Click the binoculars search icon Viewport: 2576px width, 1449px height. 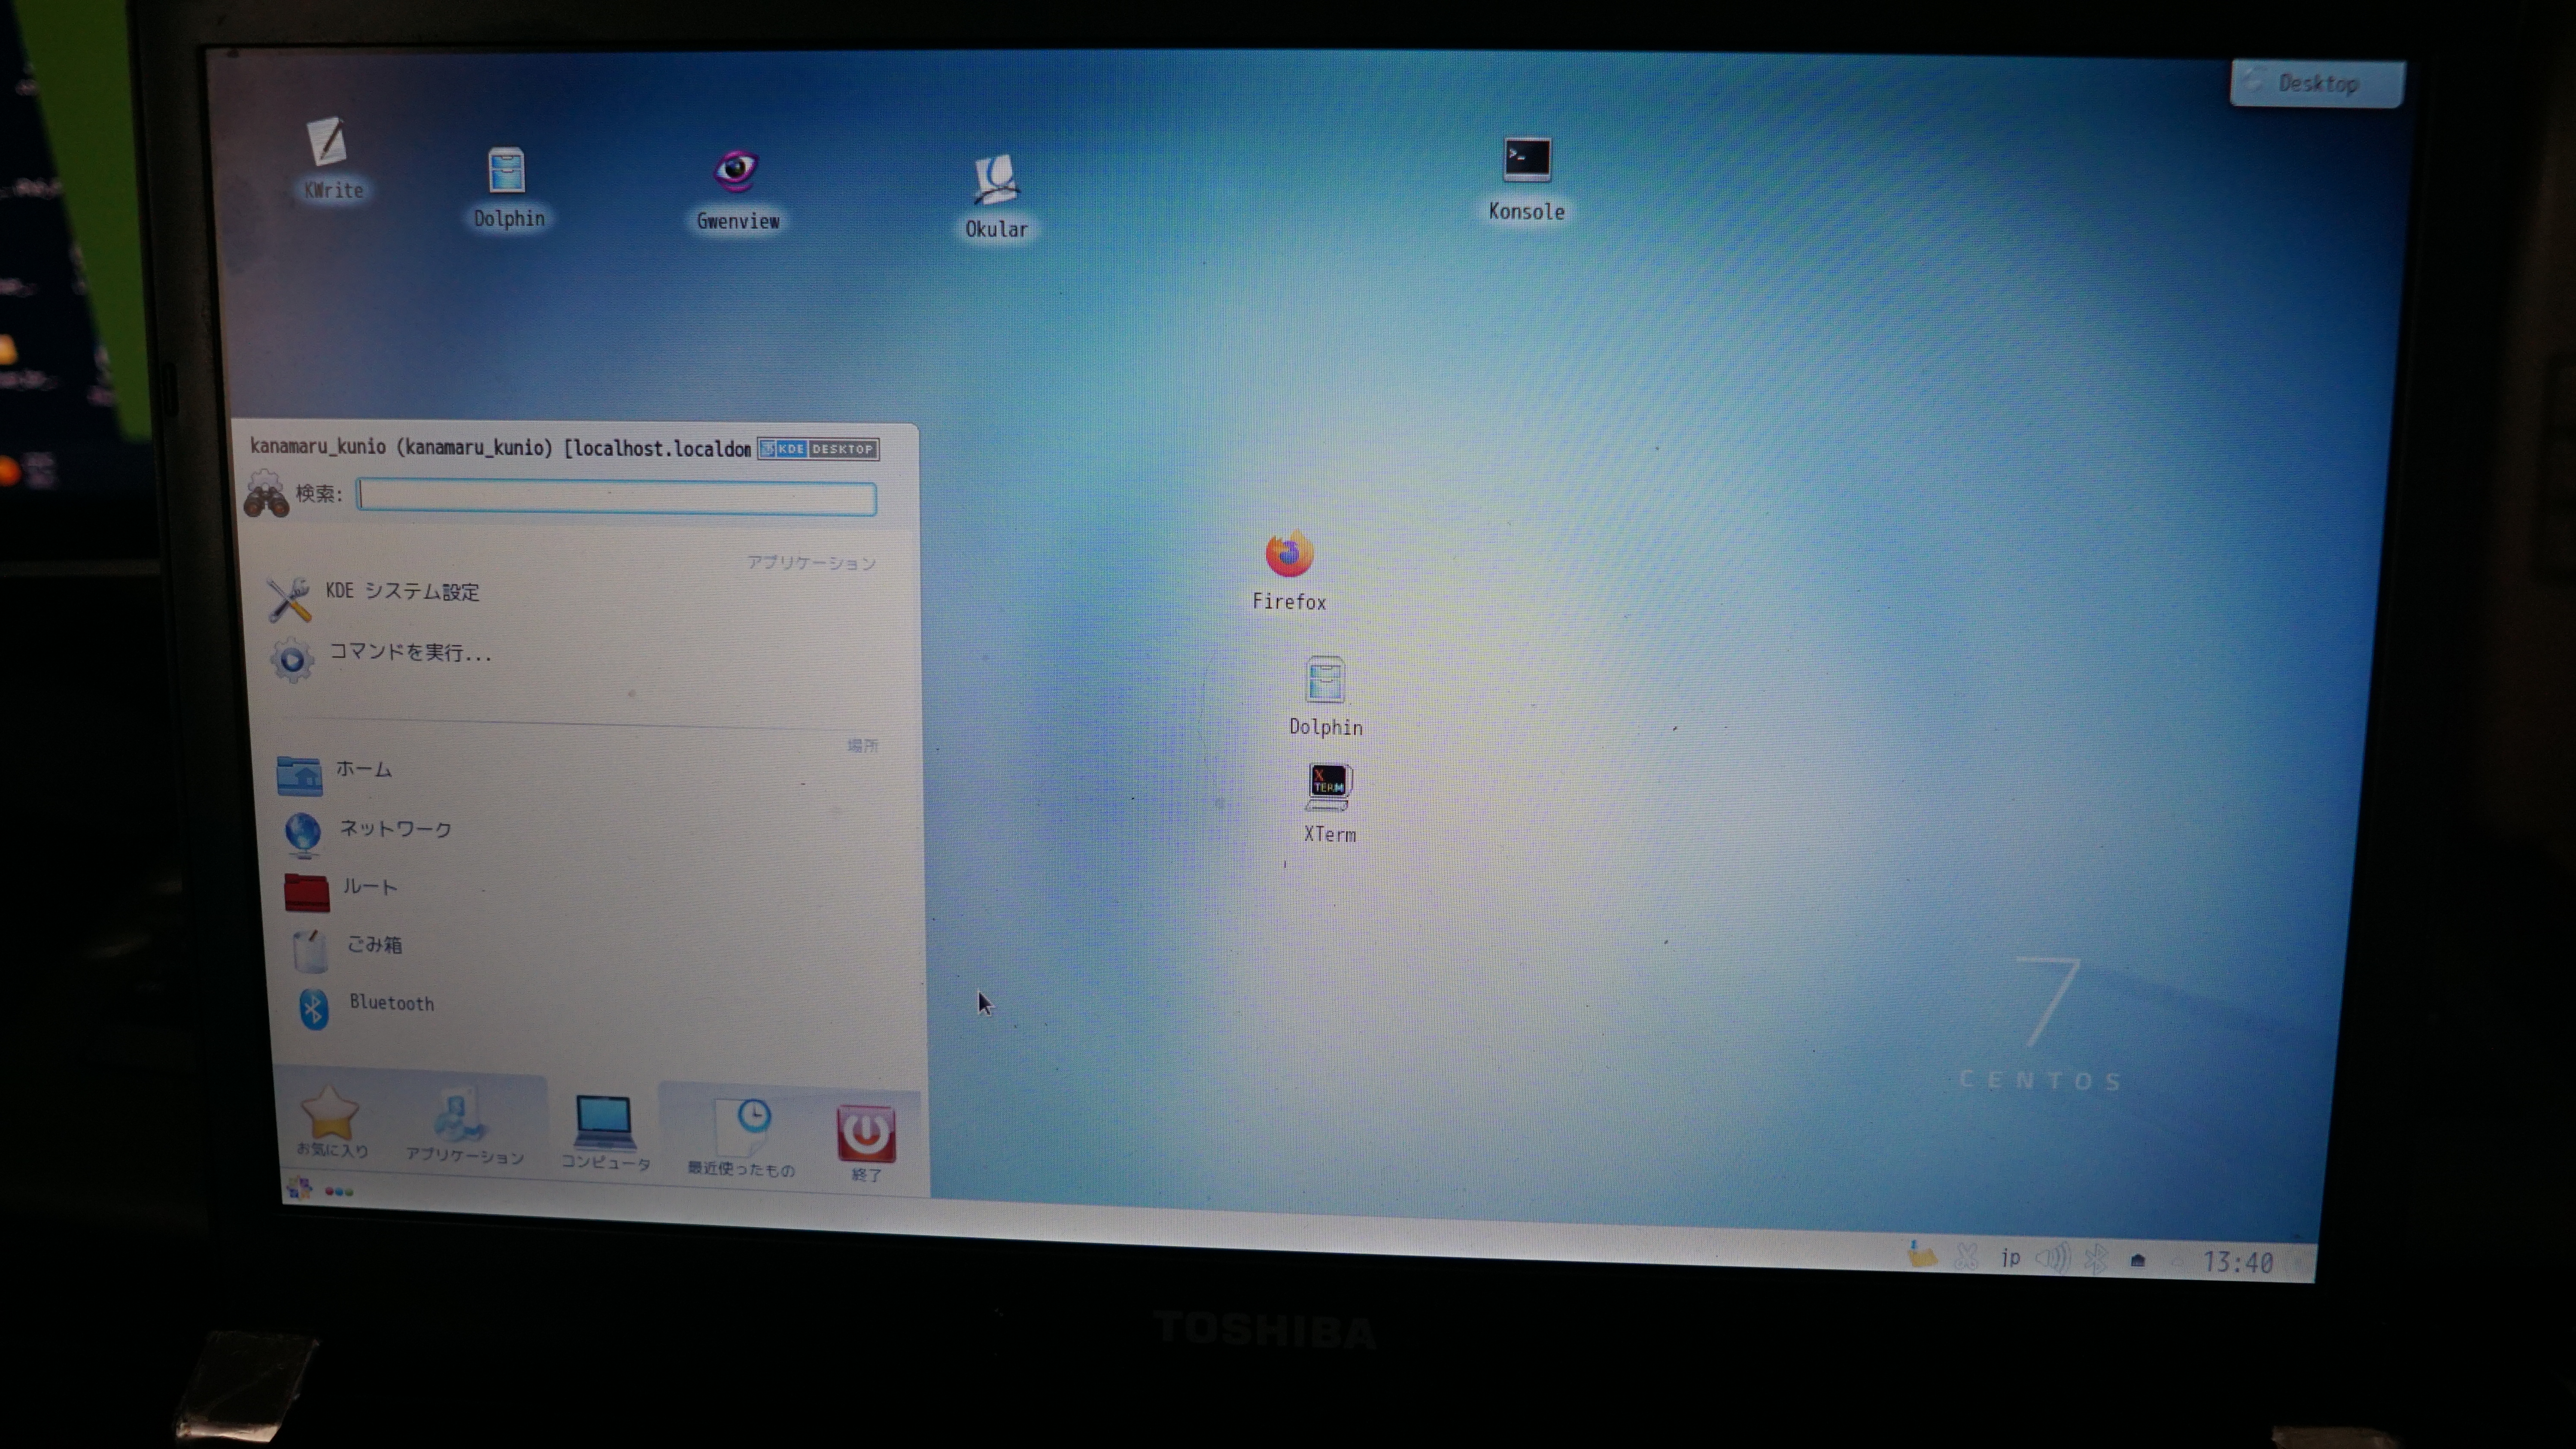coord(266,495)
